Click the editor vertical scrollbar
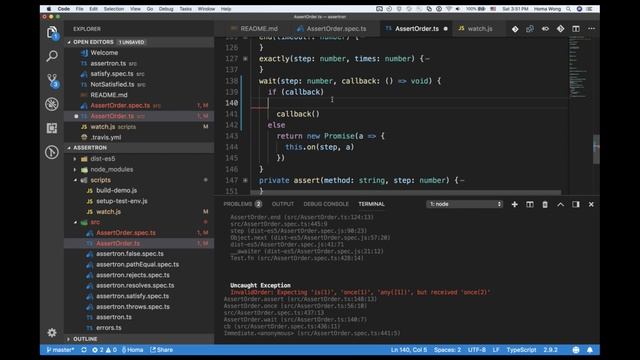 596,149
